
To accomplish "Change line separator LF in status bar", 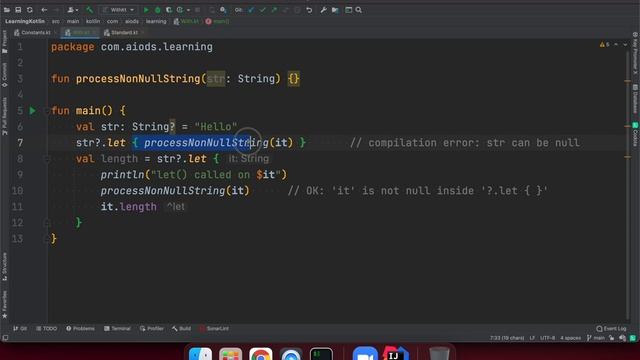I will (532, 338).
